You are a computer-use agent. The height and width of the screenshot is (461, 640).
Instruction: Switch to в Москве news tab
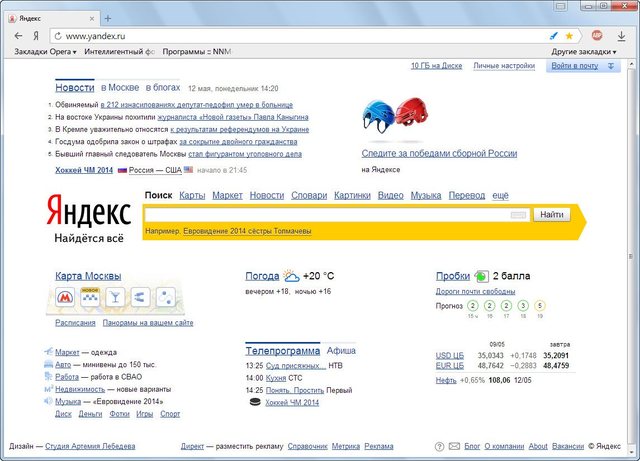[120, 87]
